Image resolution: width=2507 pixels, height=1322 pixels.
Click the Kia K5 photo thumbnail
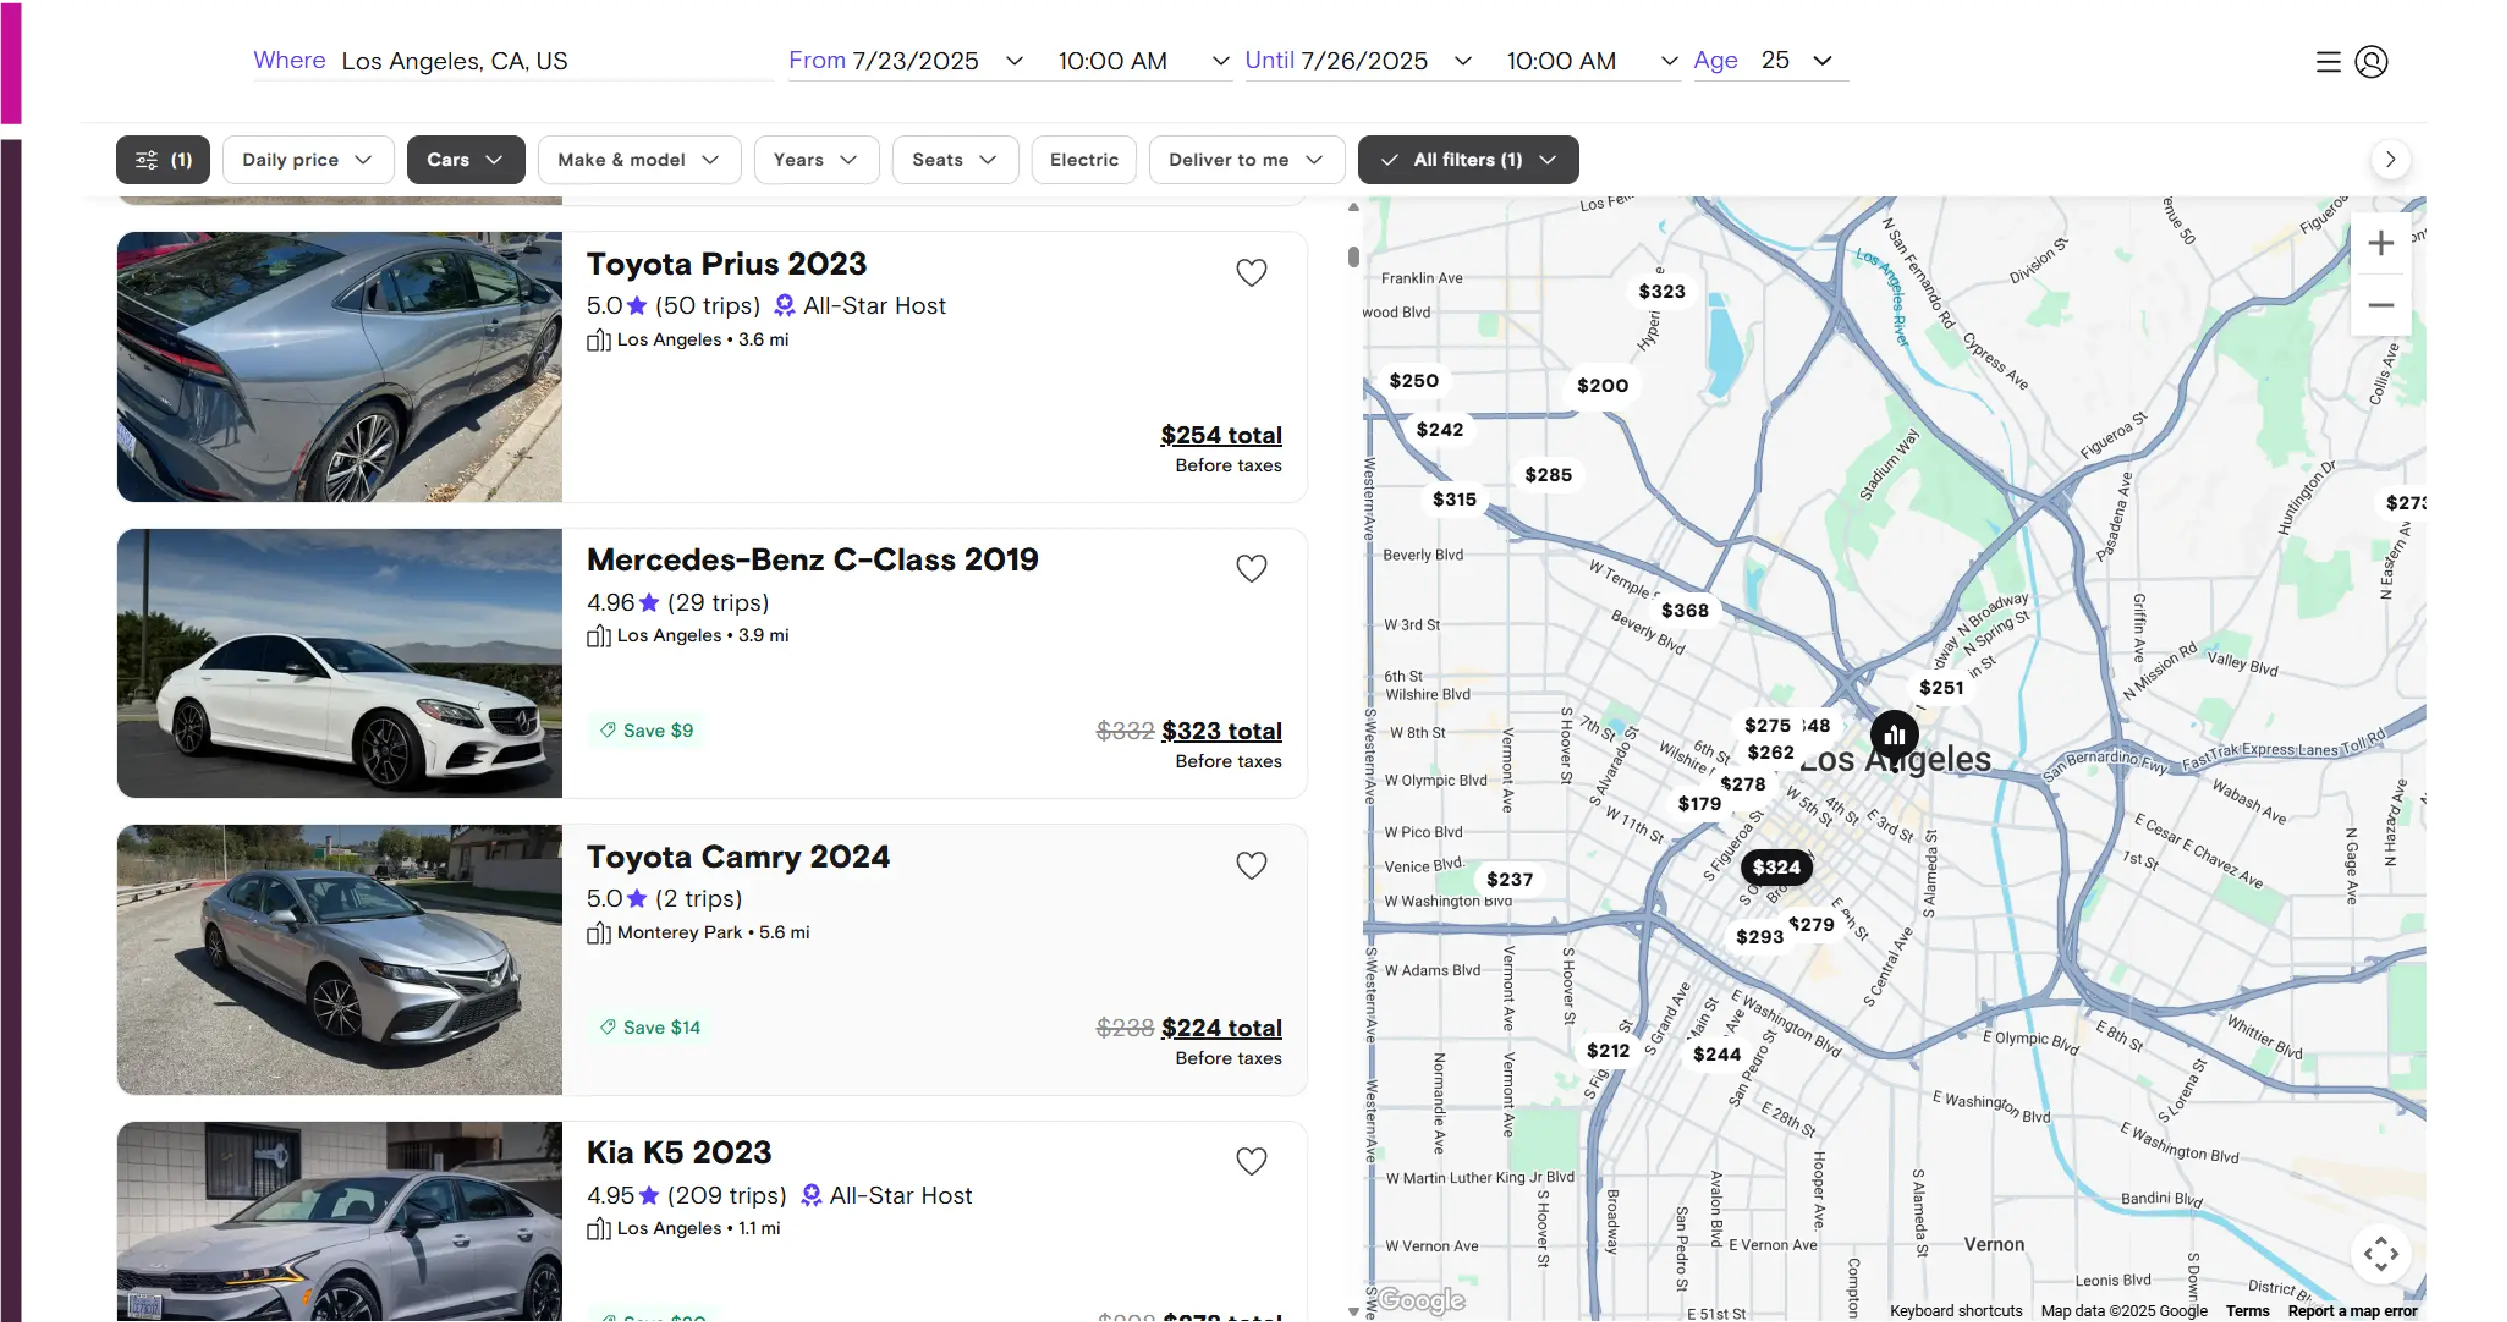pyautogui.click(x=339, y=1221)
